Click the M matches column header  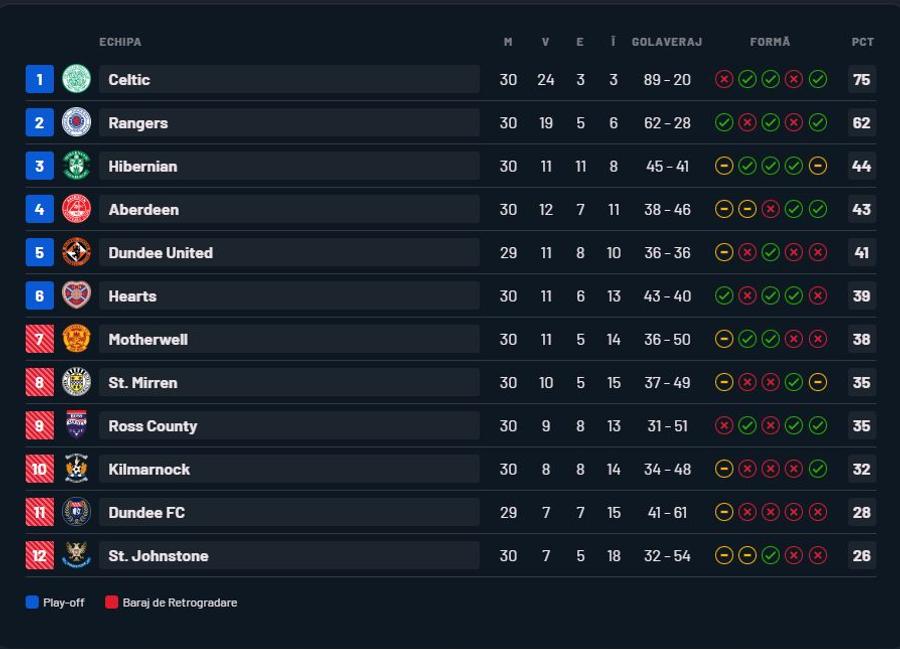[x=508, y=42]
